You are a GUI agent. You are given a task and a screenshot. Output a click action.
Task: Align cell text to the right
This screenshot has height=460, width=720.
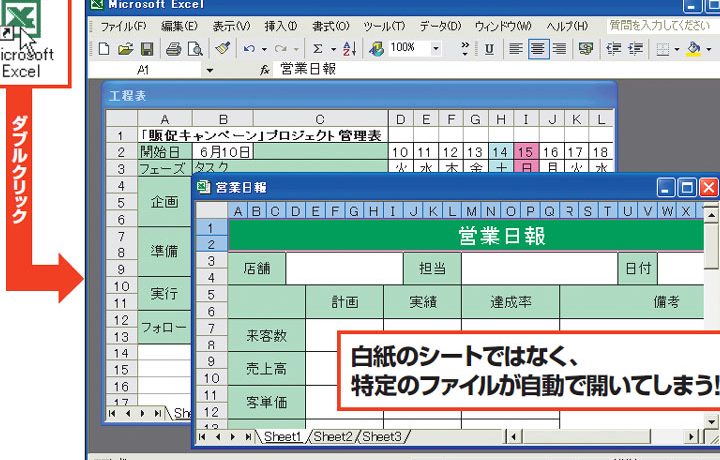coord(559,49)
